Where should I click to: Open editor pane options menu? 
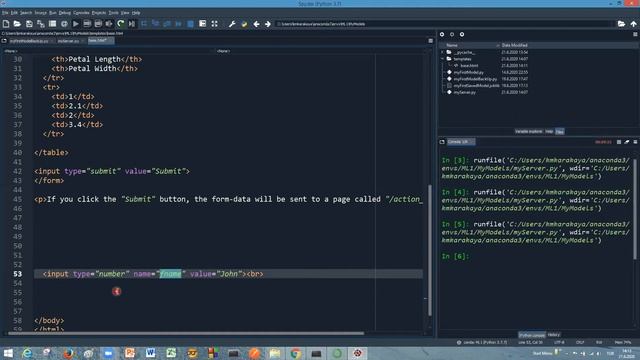point(430,41)
